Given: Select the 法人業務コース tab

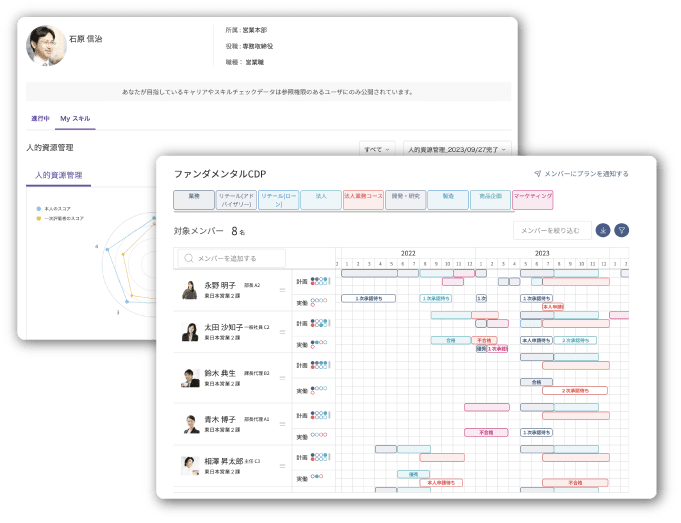Looking at the screenshot, I should [364, 200].
